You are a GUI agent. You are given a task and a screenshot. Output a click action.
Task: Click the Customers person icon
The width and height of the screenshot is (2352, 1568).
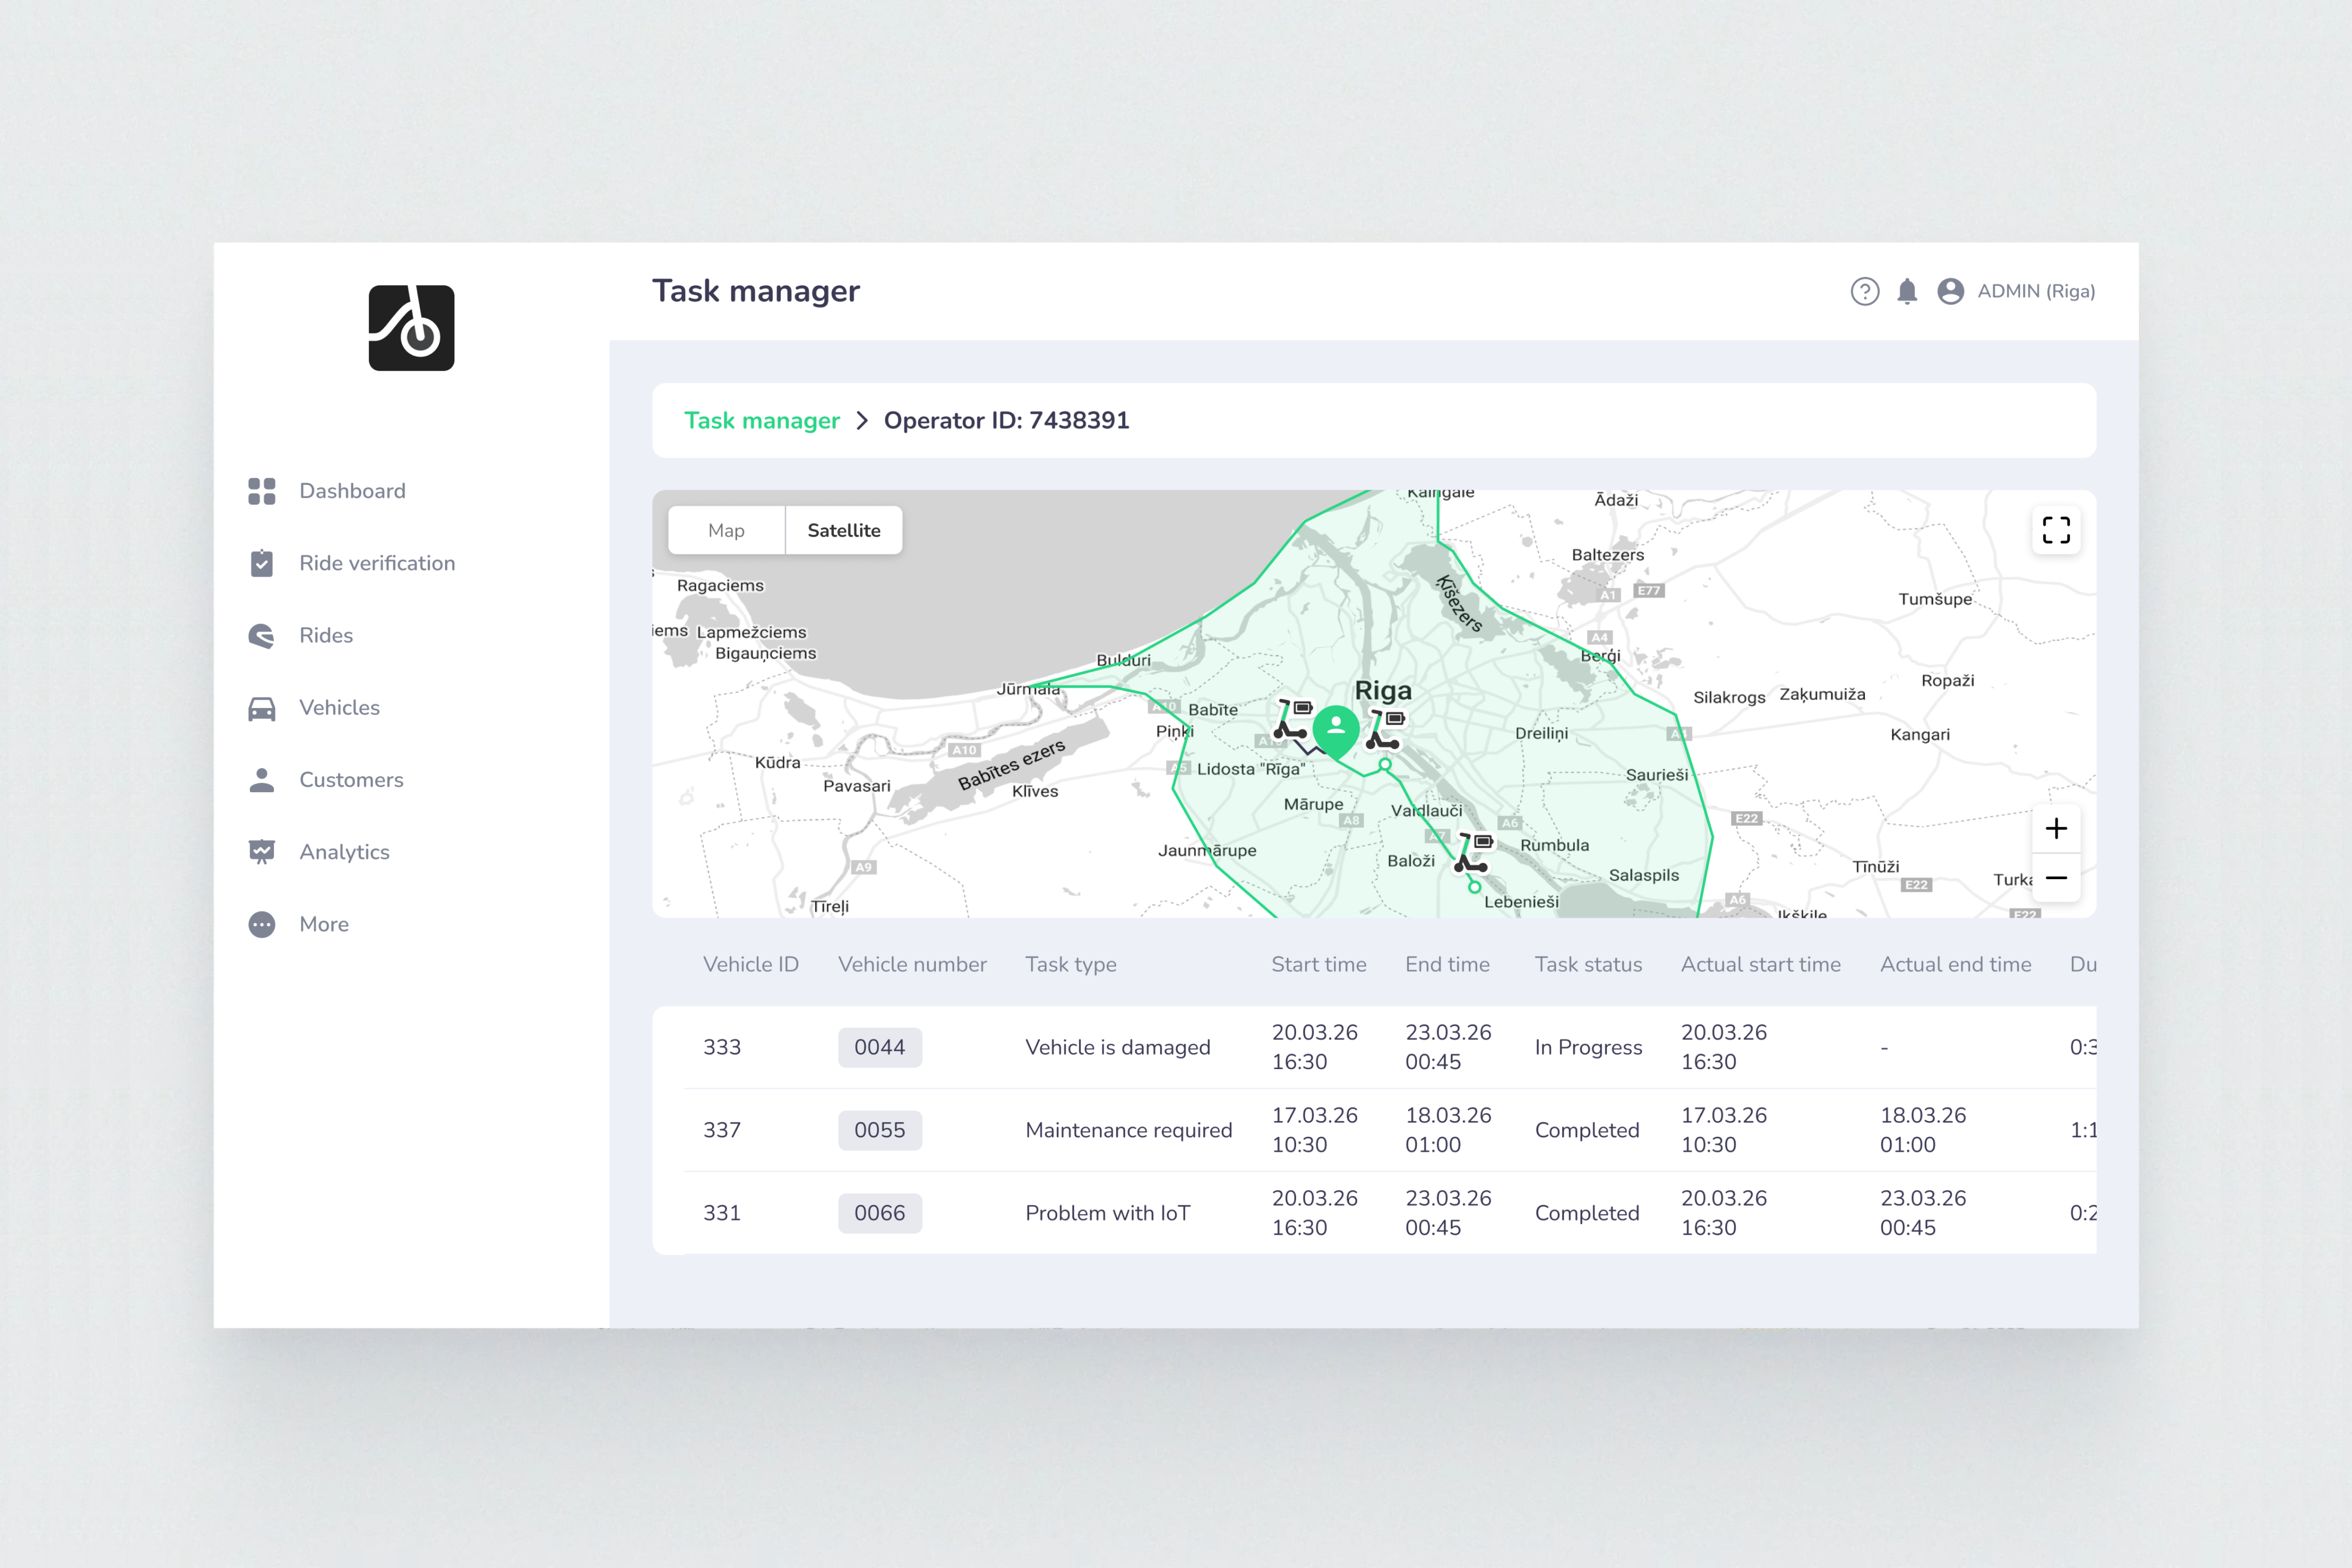click(262, 780)
